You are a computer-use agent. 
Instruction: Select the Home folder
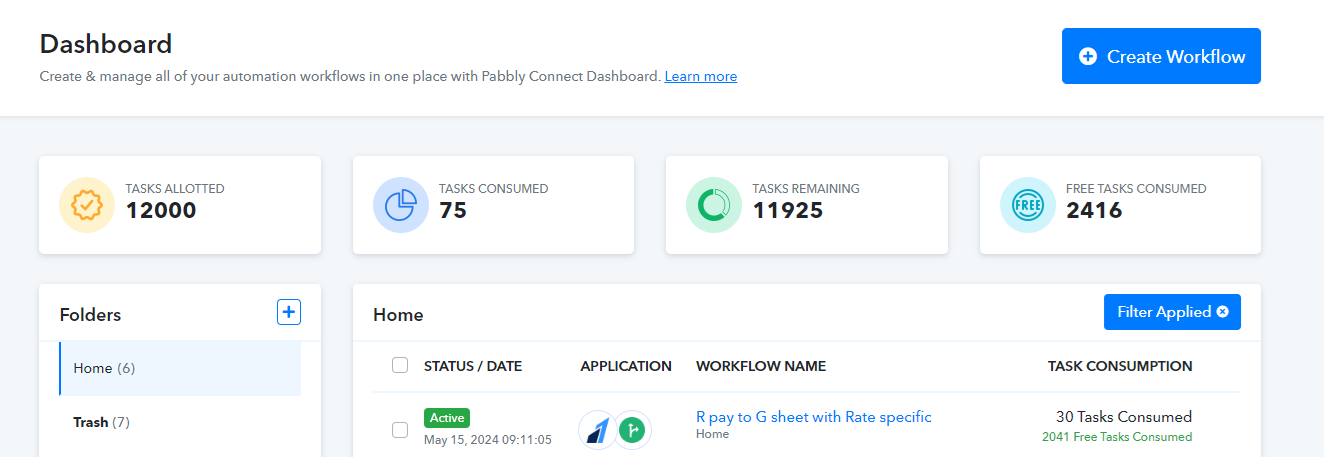pyautogui.click(x=180, y=368)
